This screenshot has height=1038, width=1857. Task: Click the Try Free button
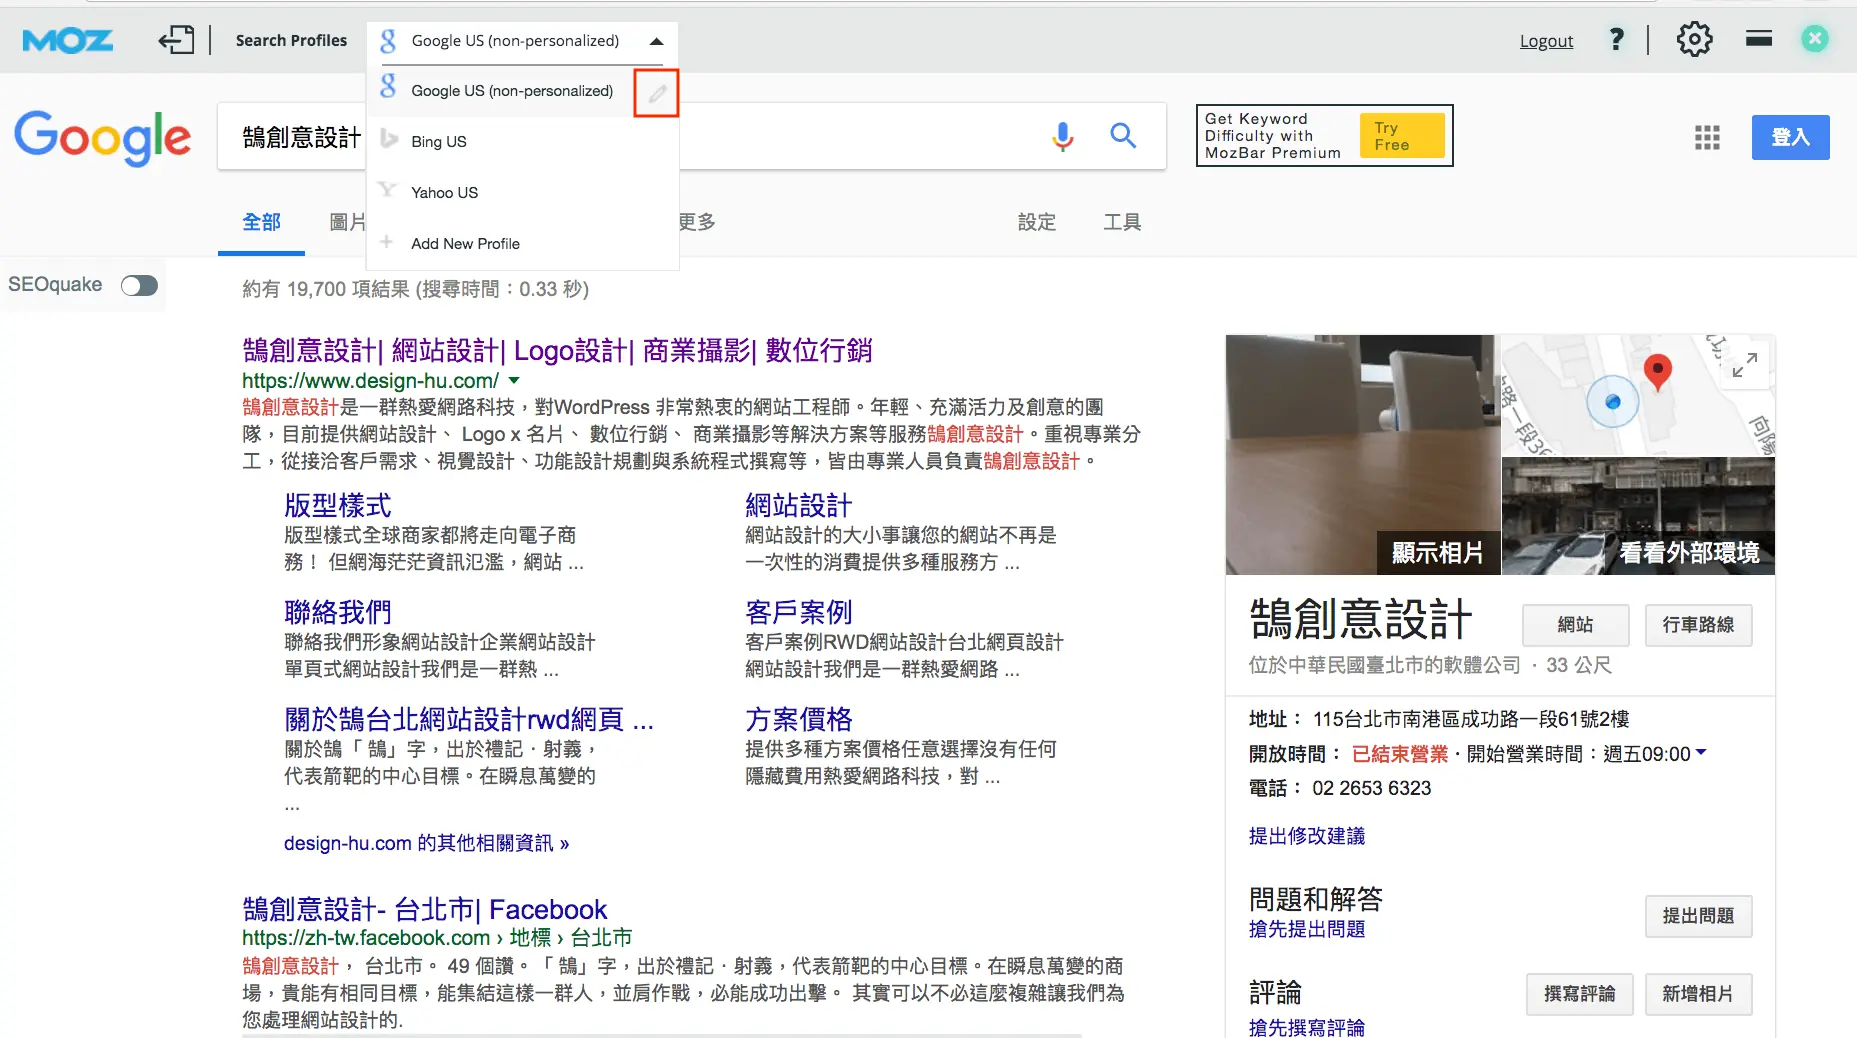[x=1401, y=136]
